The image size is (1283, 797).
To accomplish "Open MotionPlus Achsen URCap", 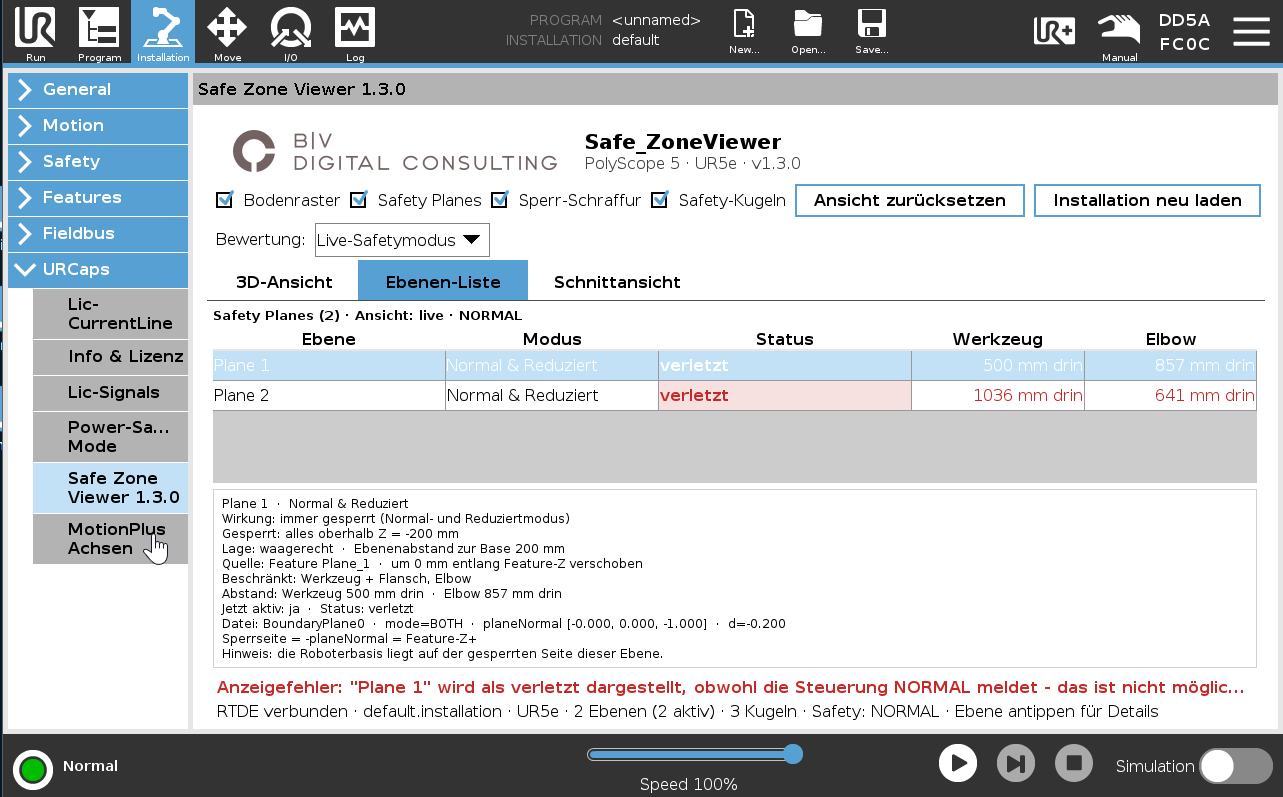I will [110, 539].
